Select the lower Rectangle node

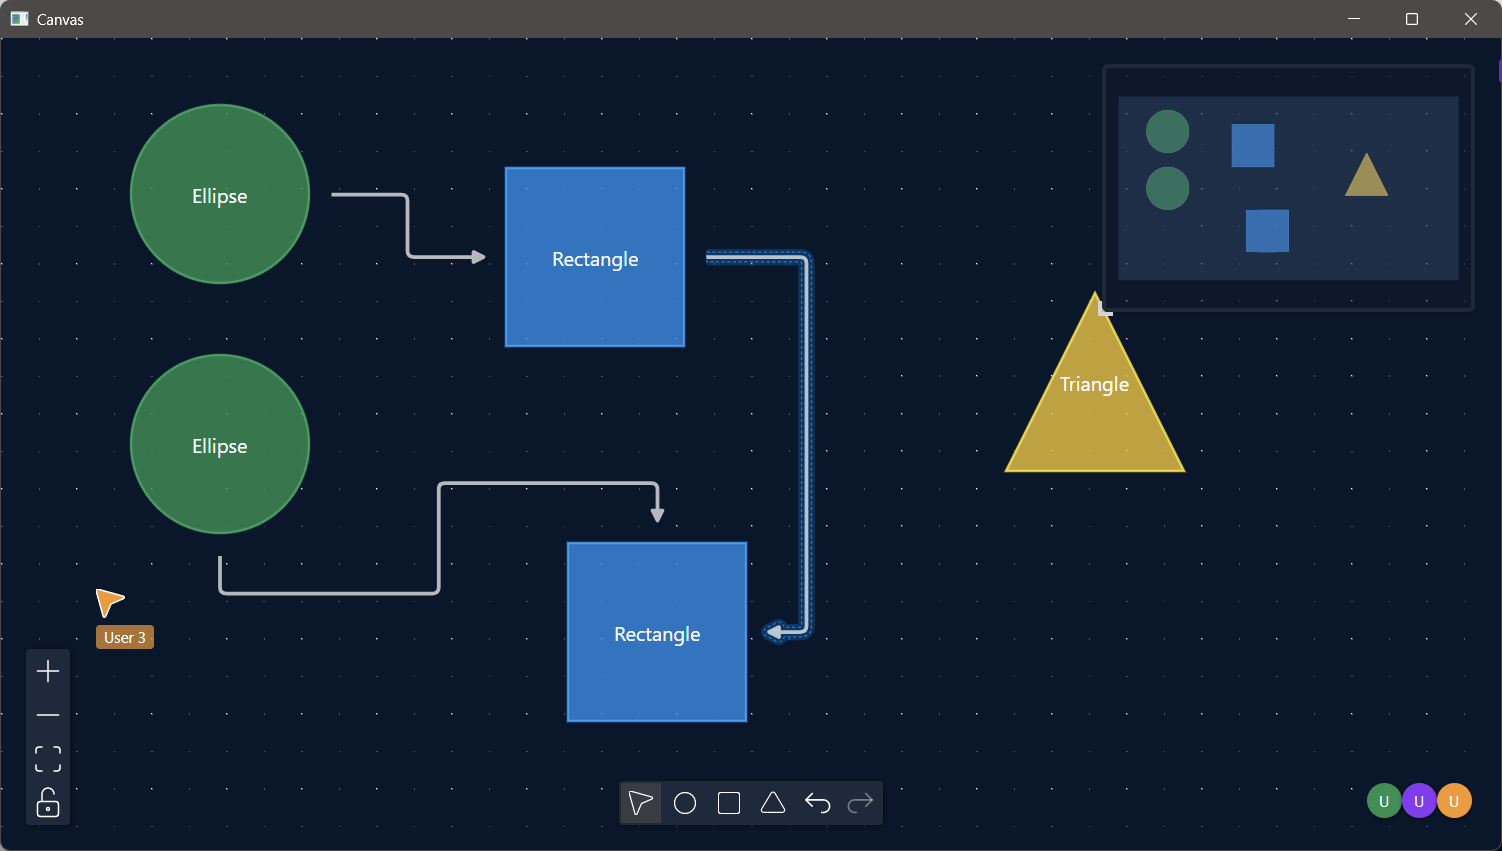tap(657, 632)
